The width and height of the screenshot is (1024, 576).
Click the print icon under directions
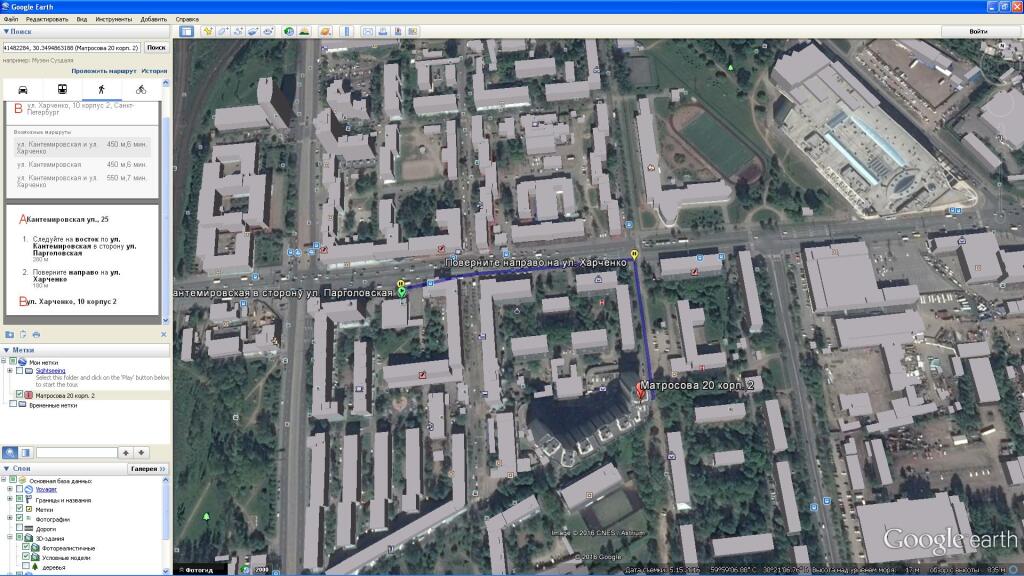tap(36, 334)
